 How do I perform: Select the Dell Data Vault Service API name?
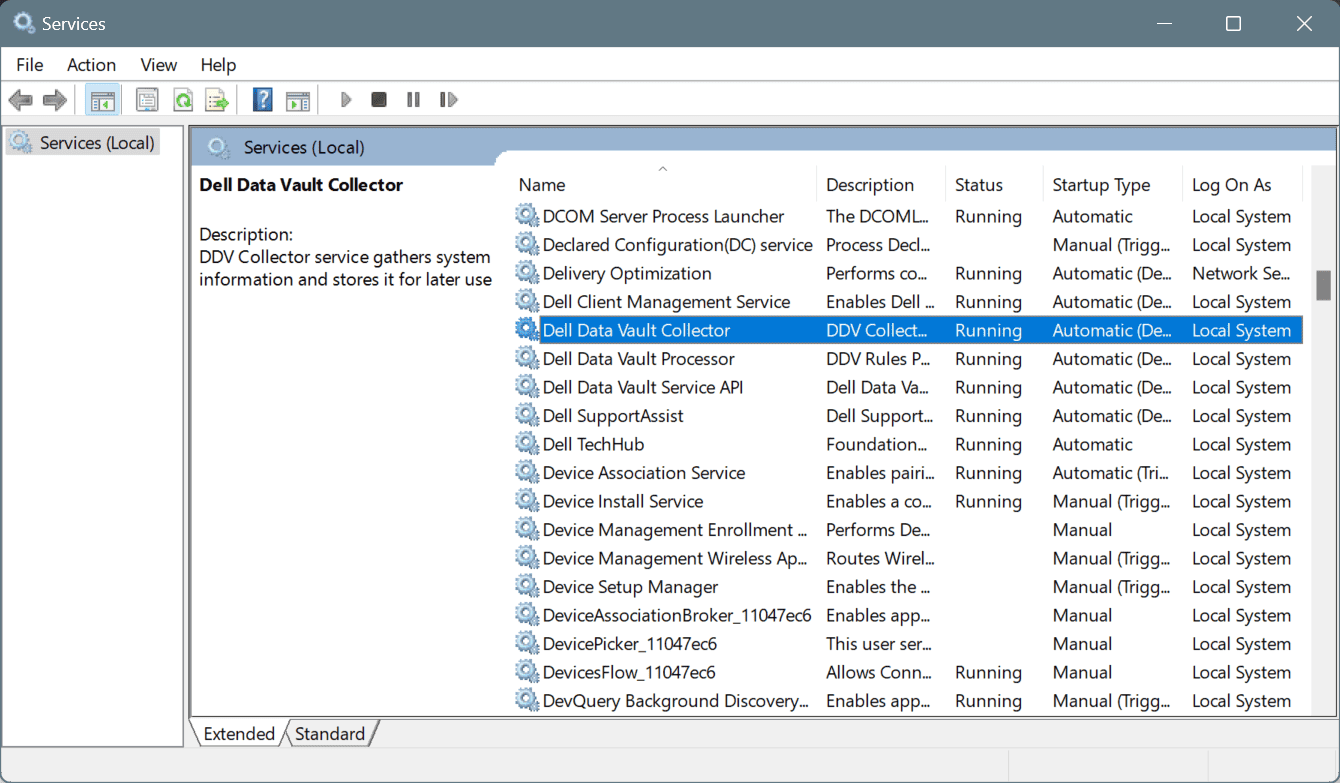tap(643, 387)
